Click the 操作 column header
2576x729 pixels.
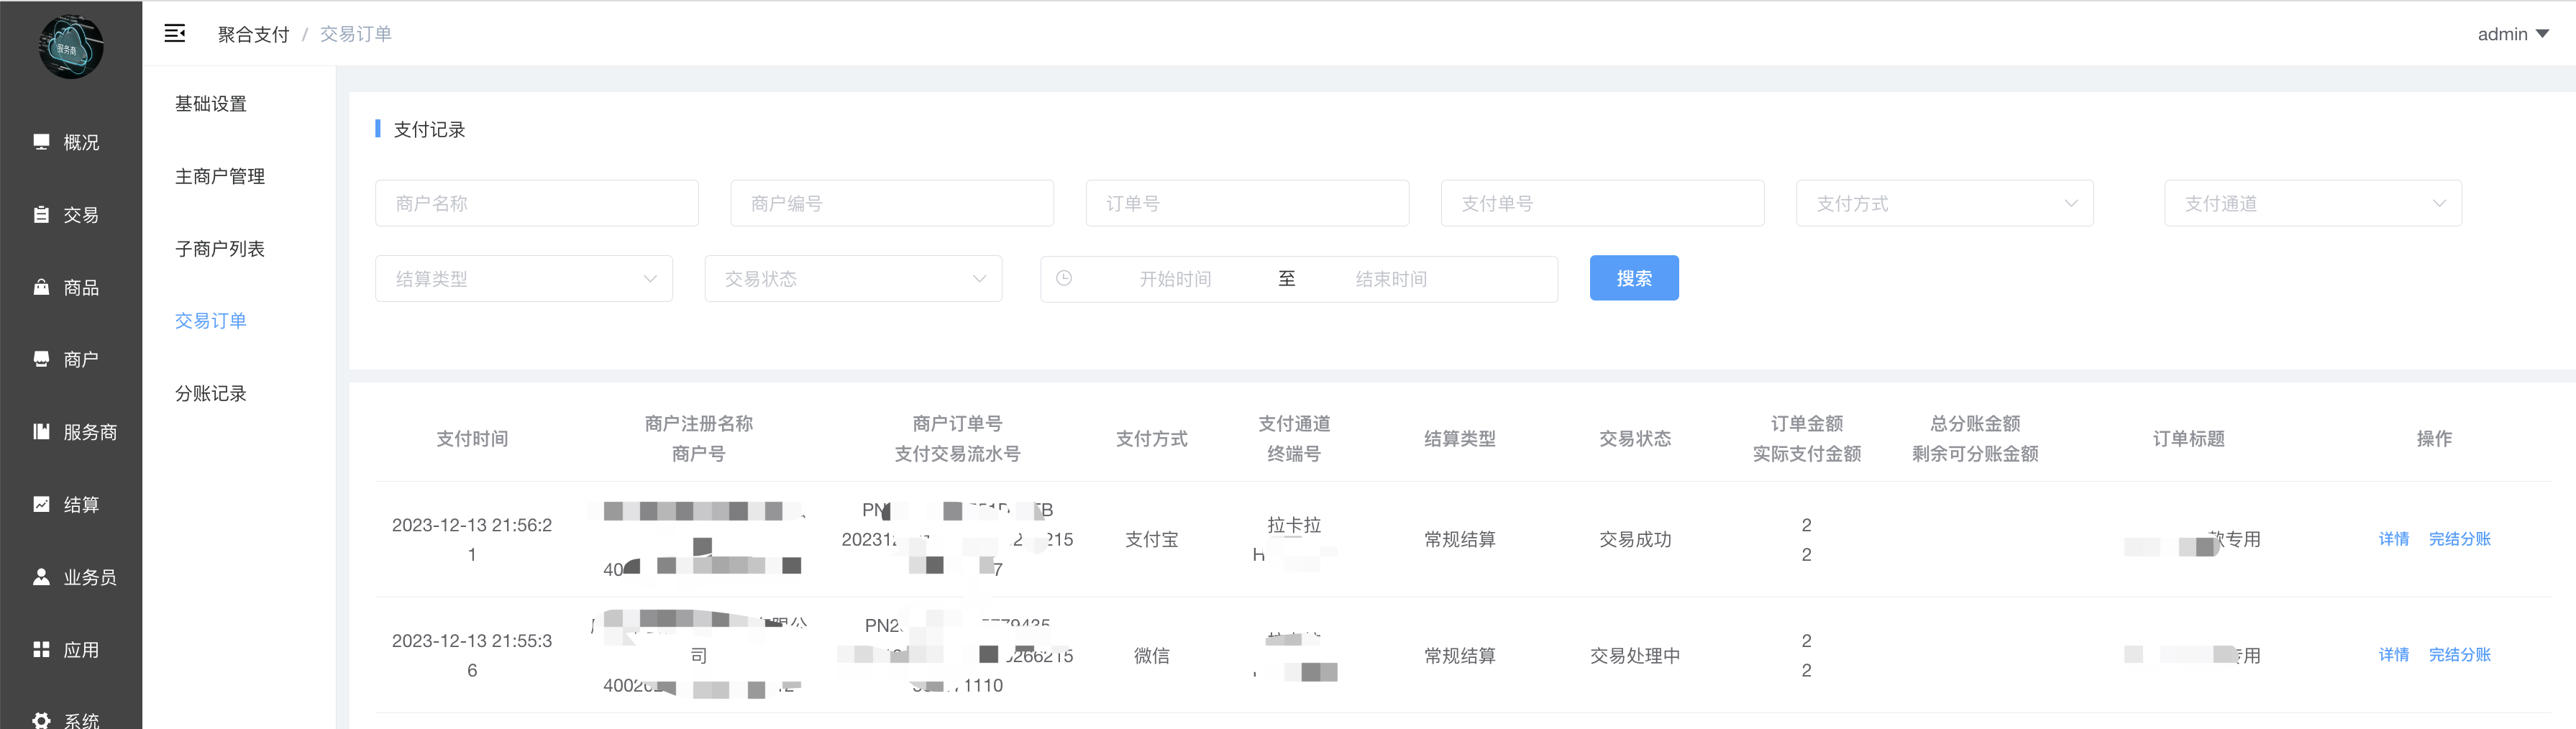pyautogui.click(x=2434, y=438)
